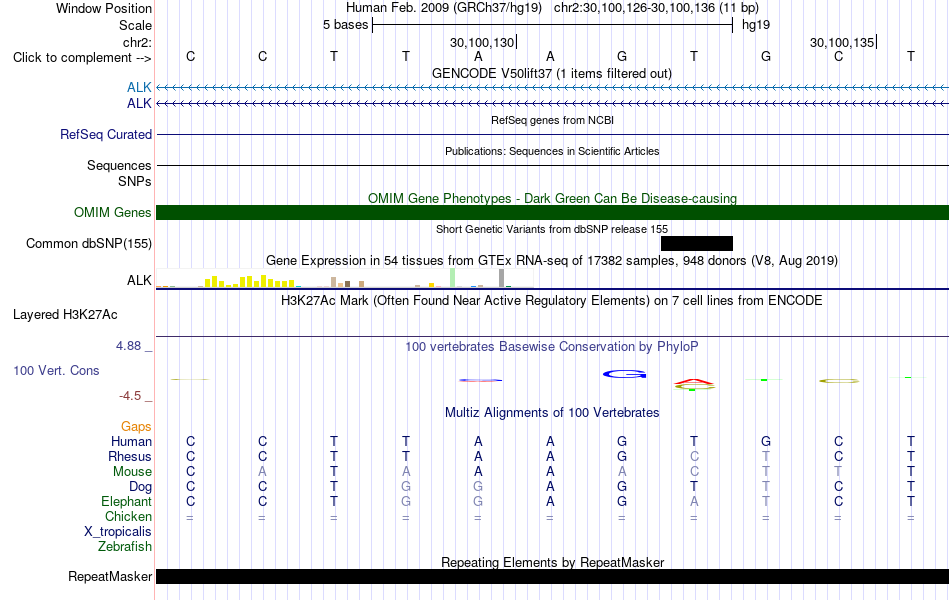Open the H3K27Ac Mark track title
Image resolution: width=950 pixels, height=600 pixels.
pyautogui.click(x=552, y=301)
